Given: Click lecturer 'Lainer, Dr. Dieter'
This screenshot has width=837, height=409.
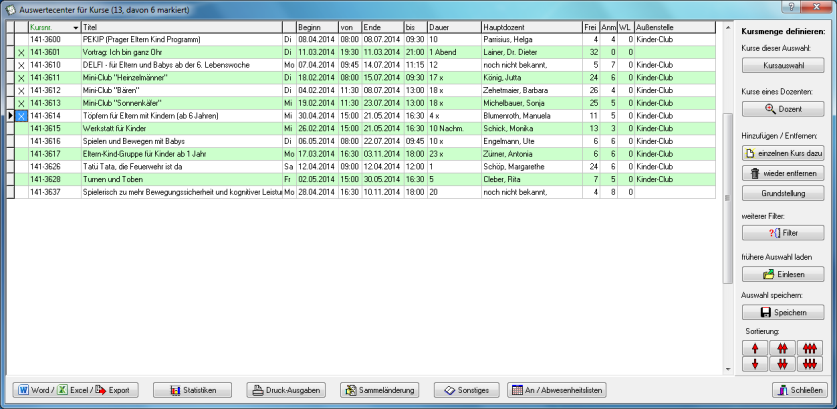Looking at the screenshot, I should pos(508,52).
